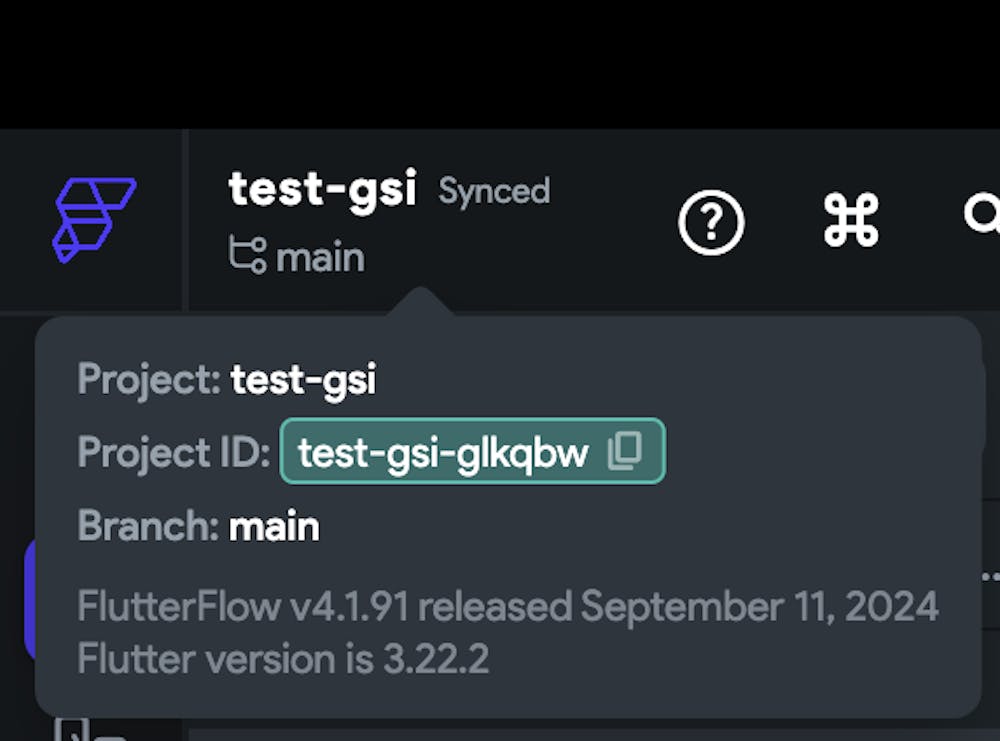Open the main branch selector in header
Screen dimensions: 1000x741
click(320, 257)
